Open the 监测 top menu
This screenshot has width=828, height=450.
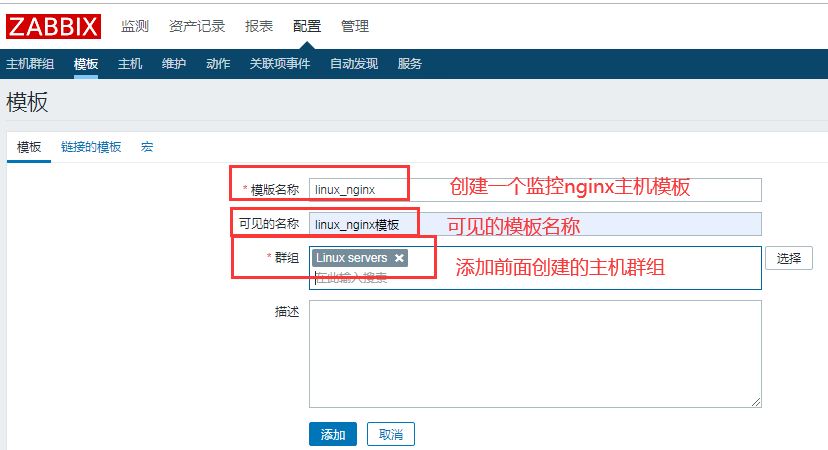135,26
